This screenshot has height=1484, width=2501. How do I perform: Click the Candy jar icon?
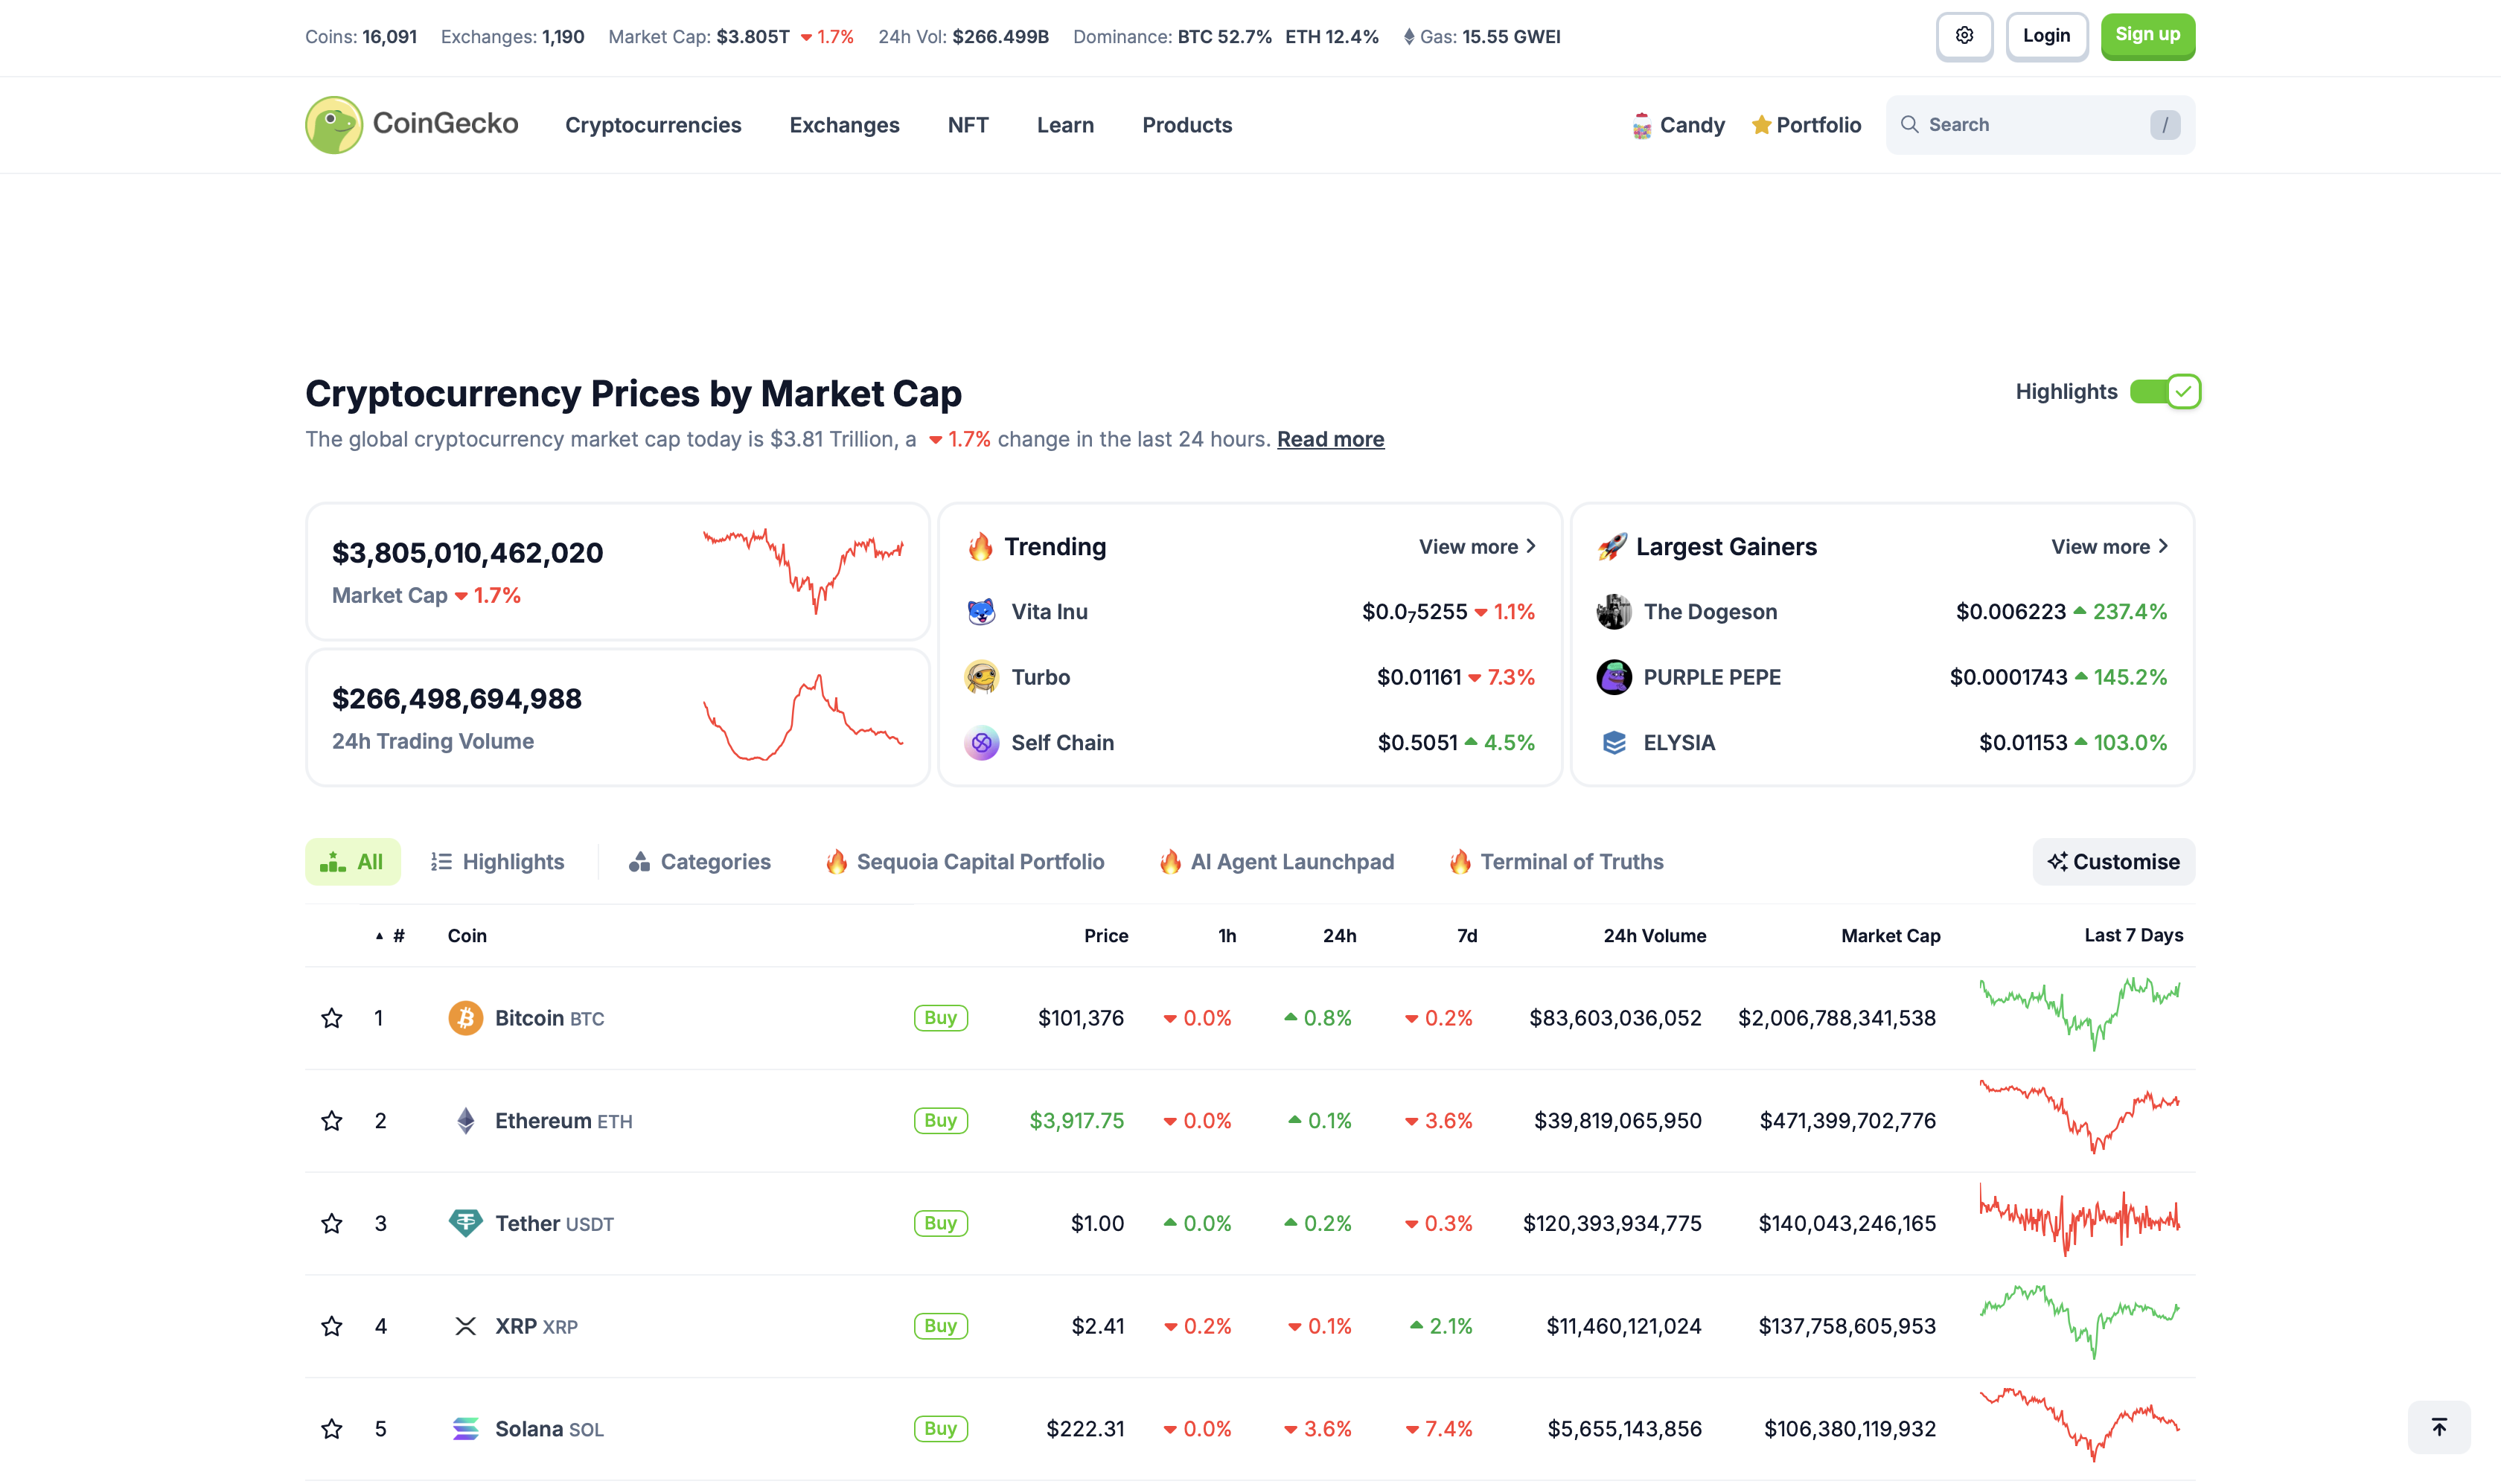[x=1641, y=125]
